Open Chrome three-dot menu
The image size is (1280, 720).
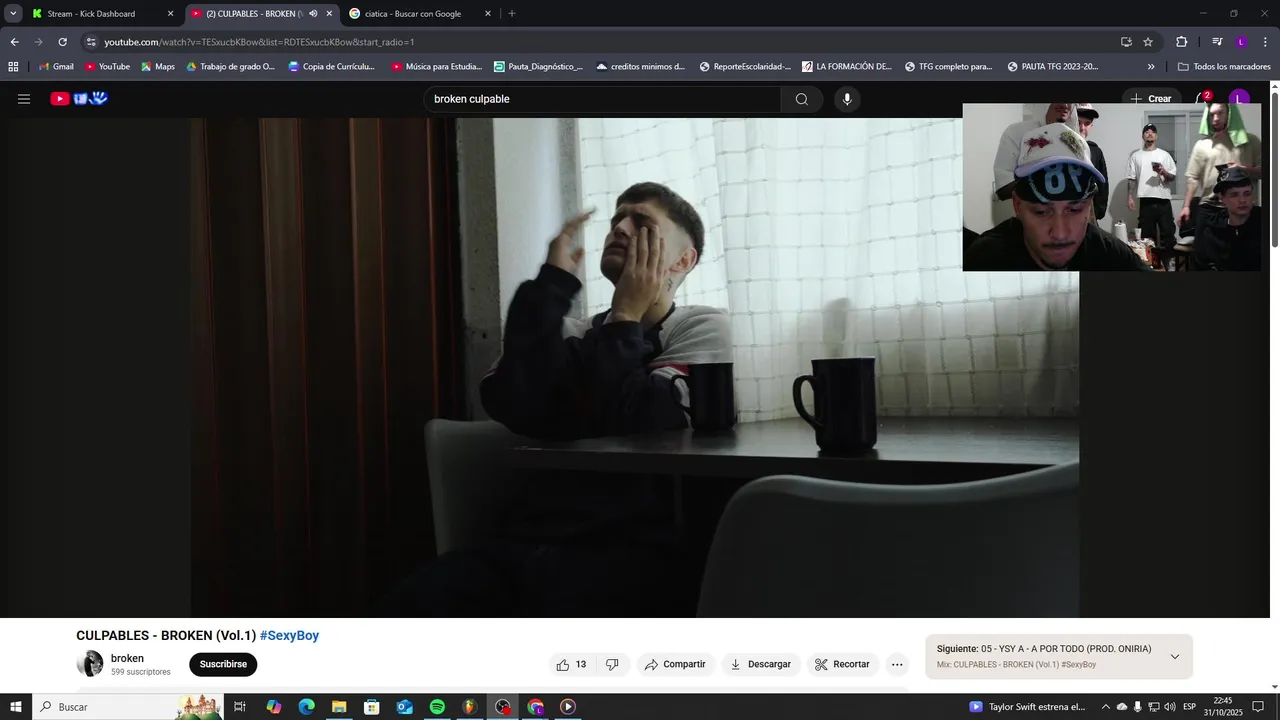1266,42
